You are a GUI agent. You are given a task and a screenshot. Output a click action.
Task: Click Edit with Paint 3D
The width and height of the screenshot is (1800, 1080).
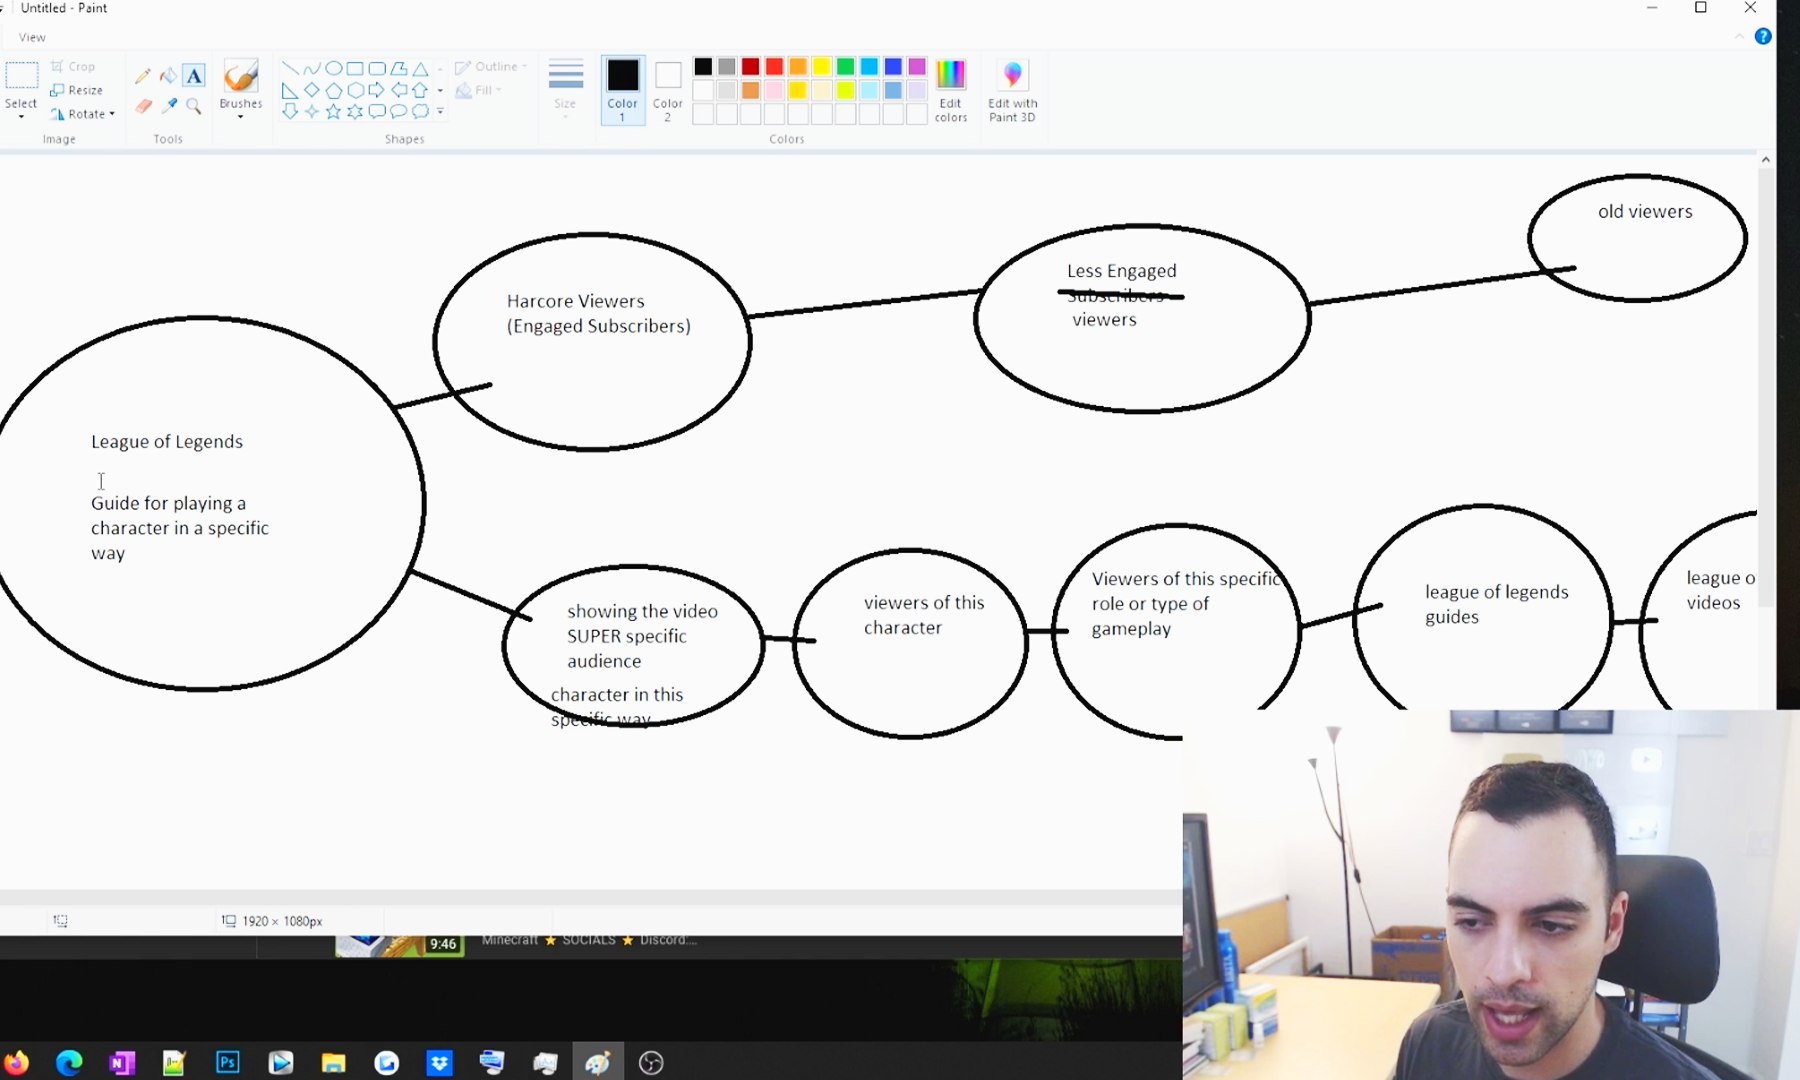pyautogui.click(x=1013, y=90)
